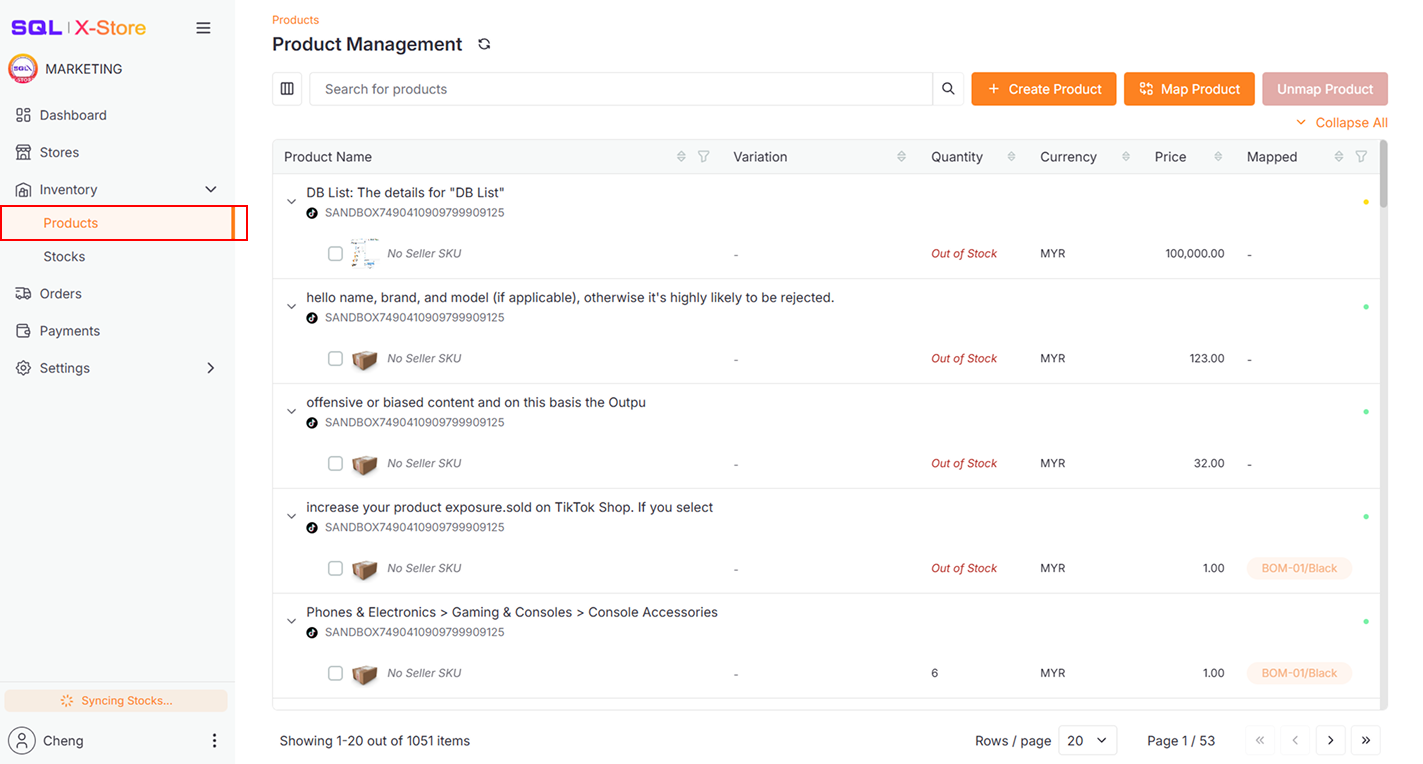Open the Stocks menu item
Image resolution: width=1423 pixels, height=764 pixels.
click(x=64, y=256)
